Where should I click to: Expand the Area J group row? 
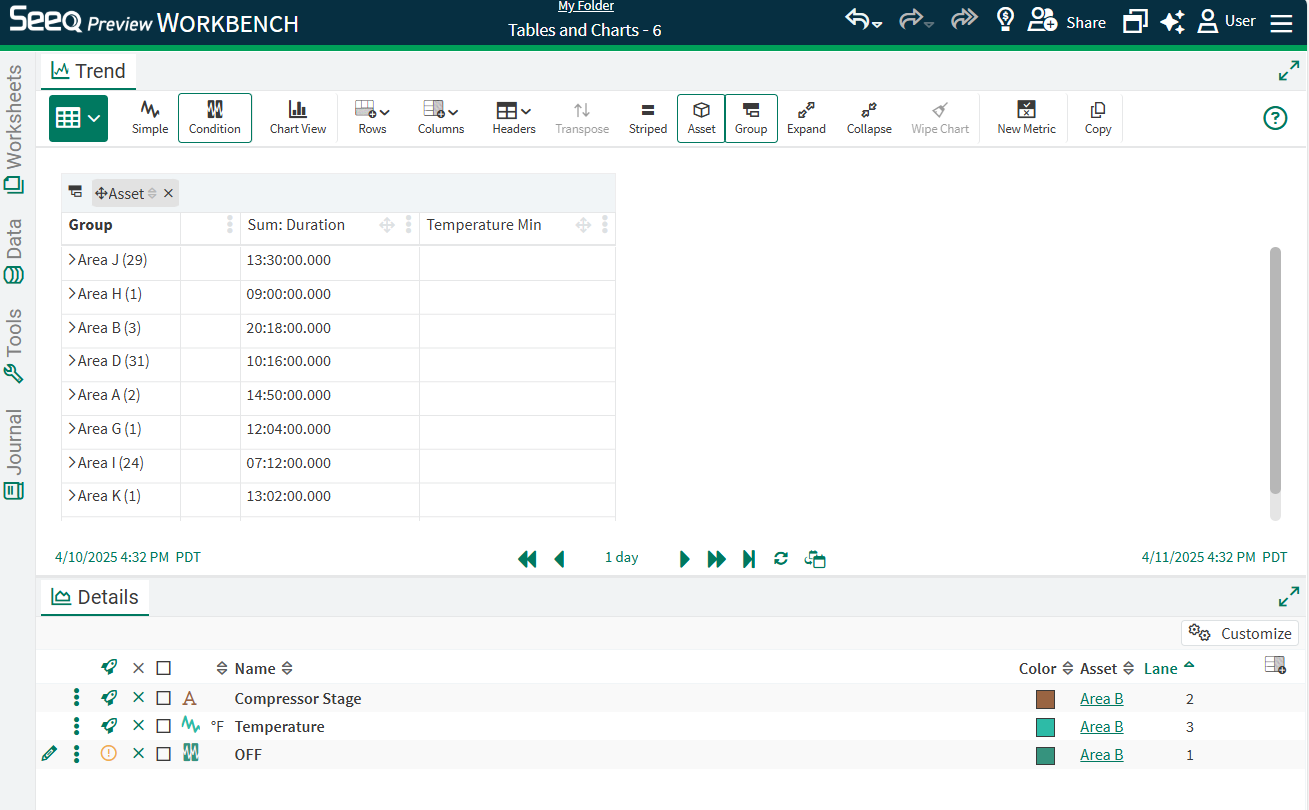click(x=72, y=260)
